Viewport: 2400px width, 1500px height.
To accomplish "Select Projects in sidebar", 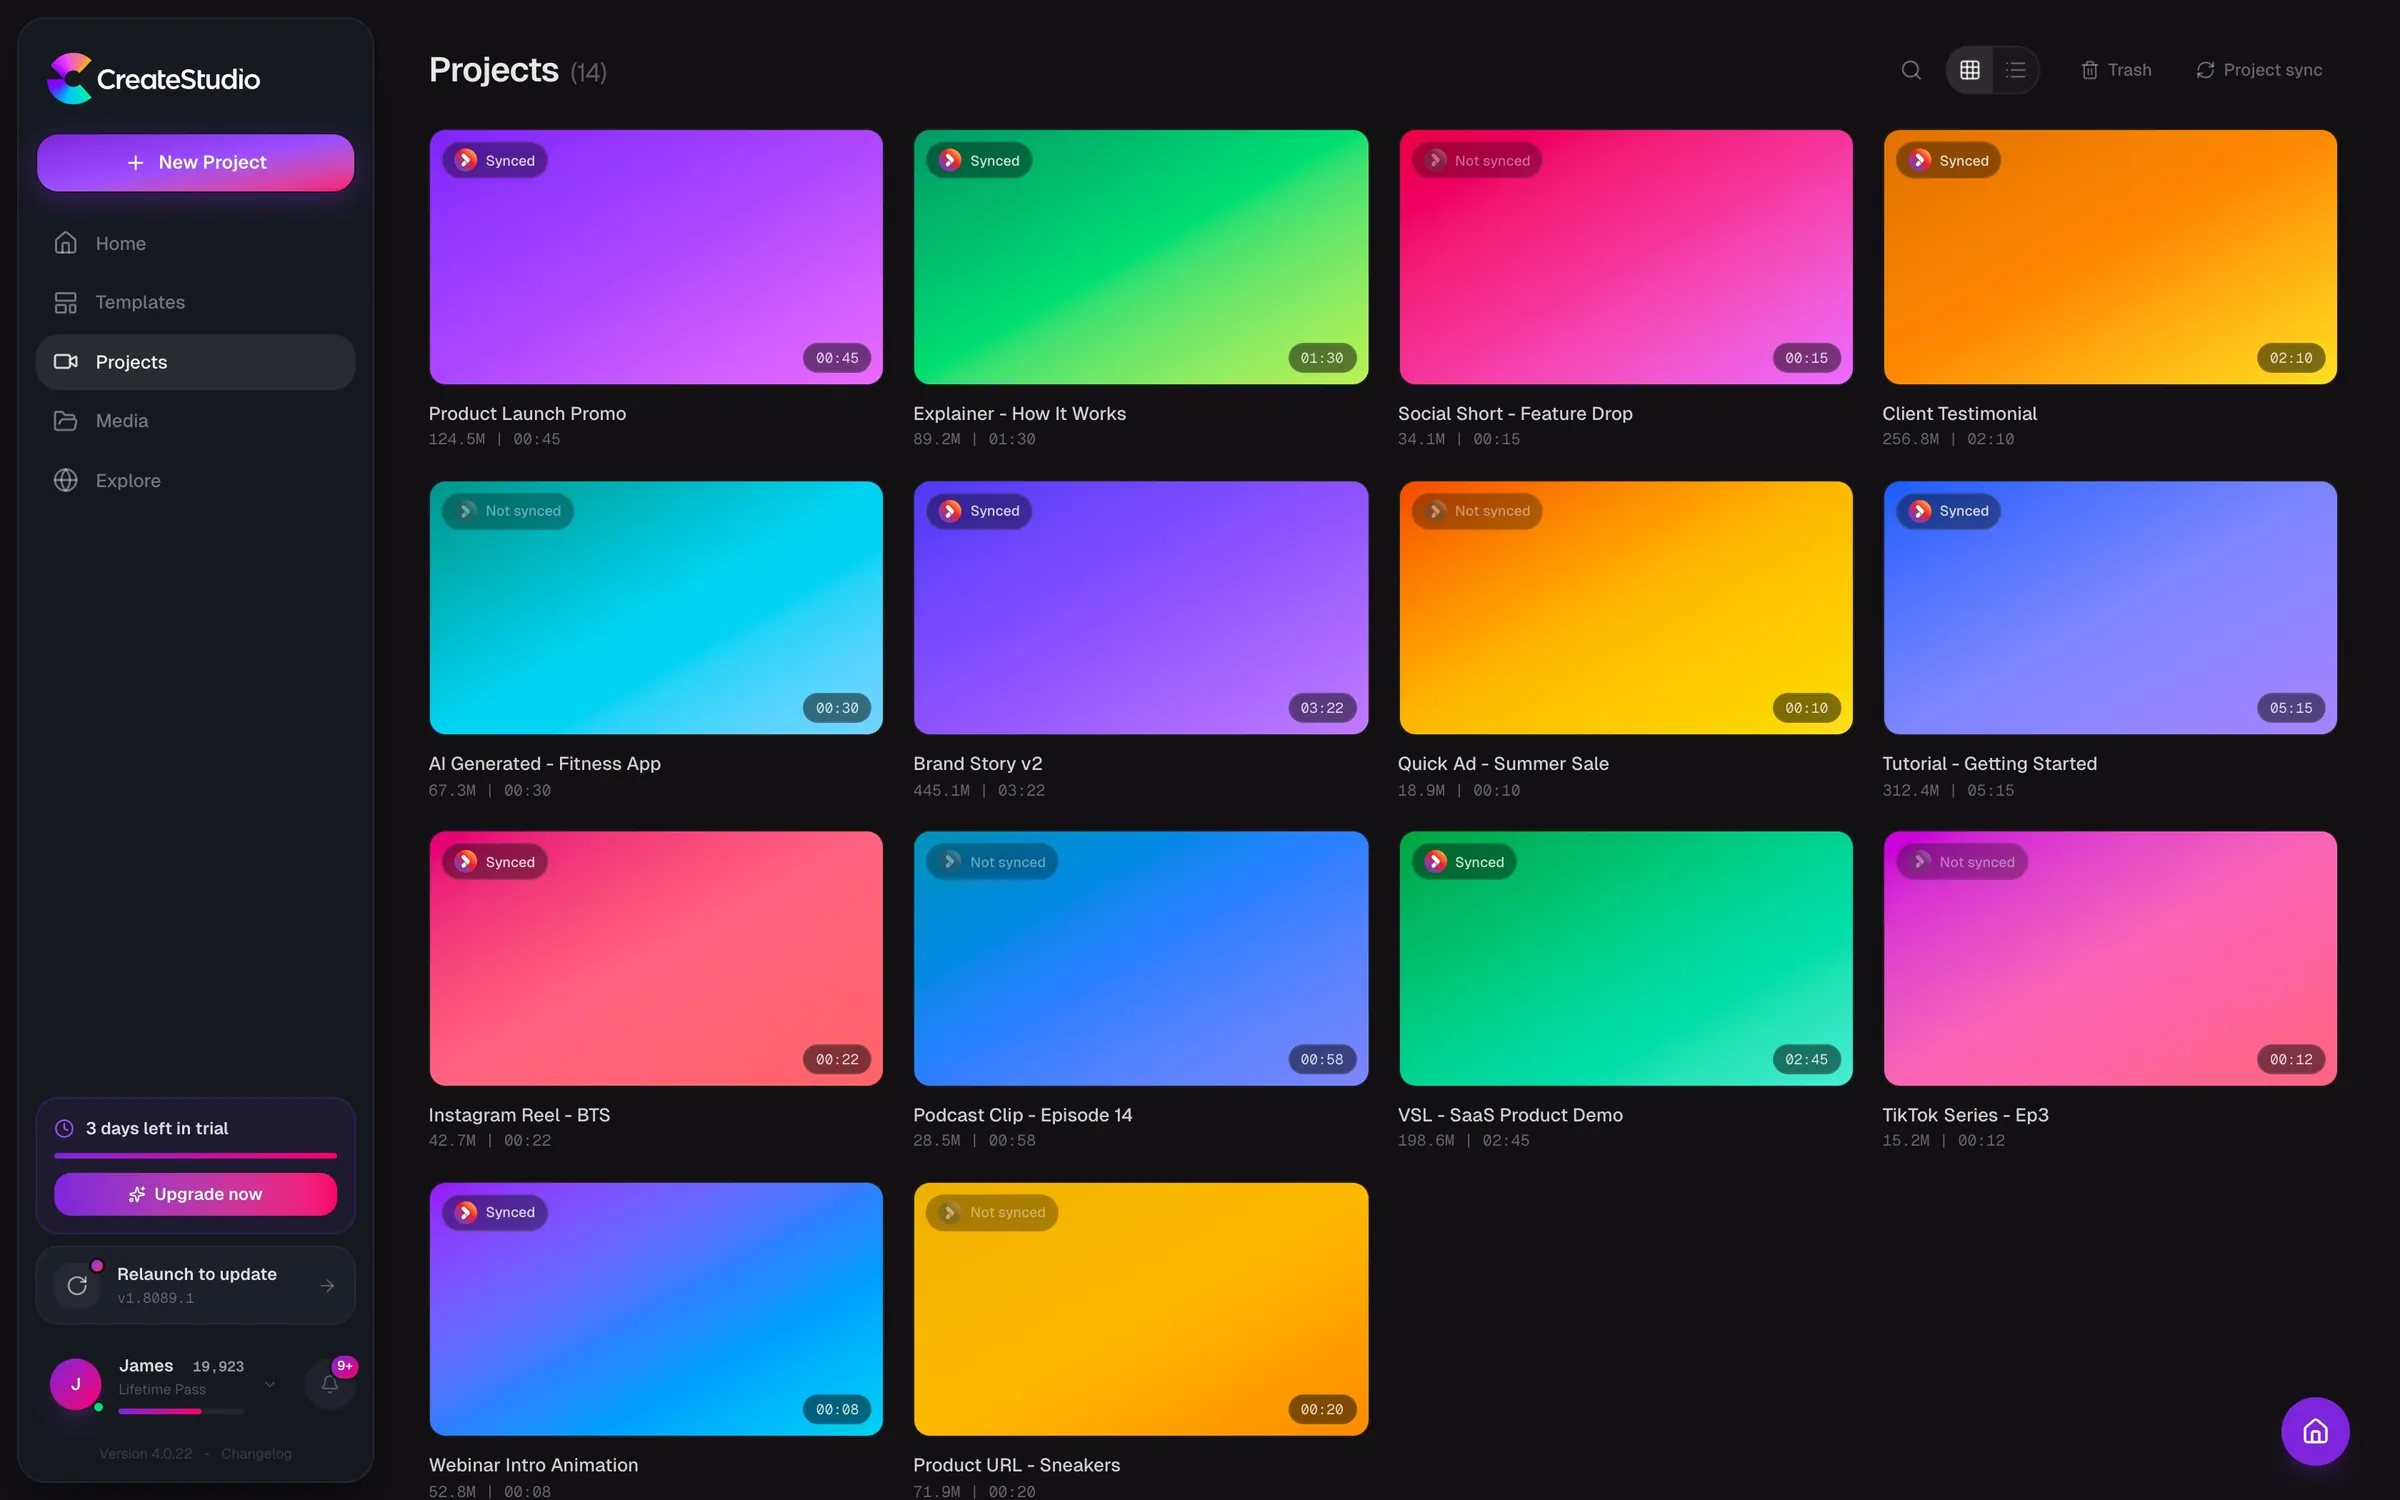I will (196, 361).
